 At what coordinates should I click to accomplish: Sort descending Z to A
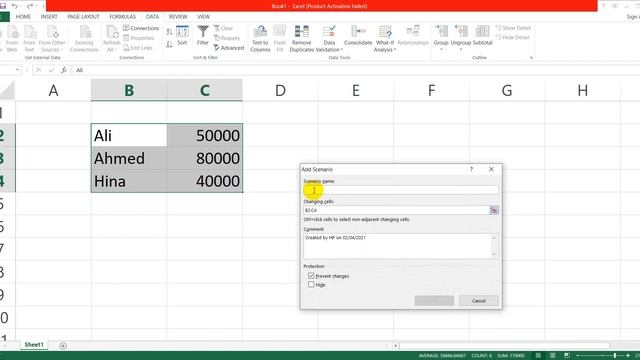tap(169, 44)
